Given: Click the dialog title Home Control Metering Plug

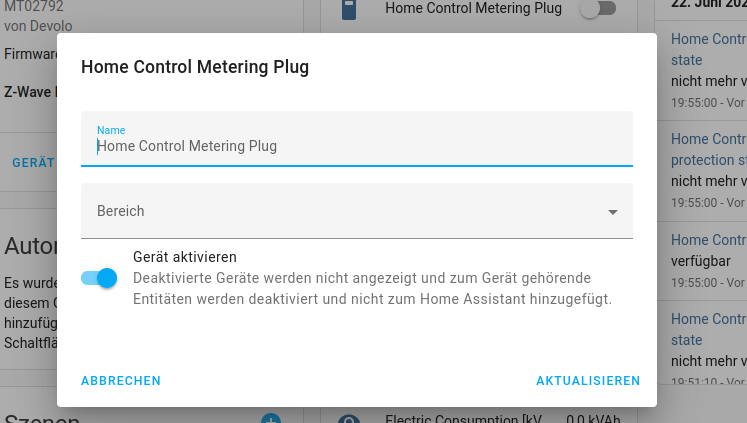Looking at the screenshot, I should point(195,68).
